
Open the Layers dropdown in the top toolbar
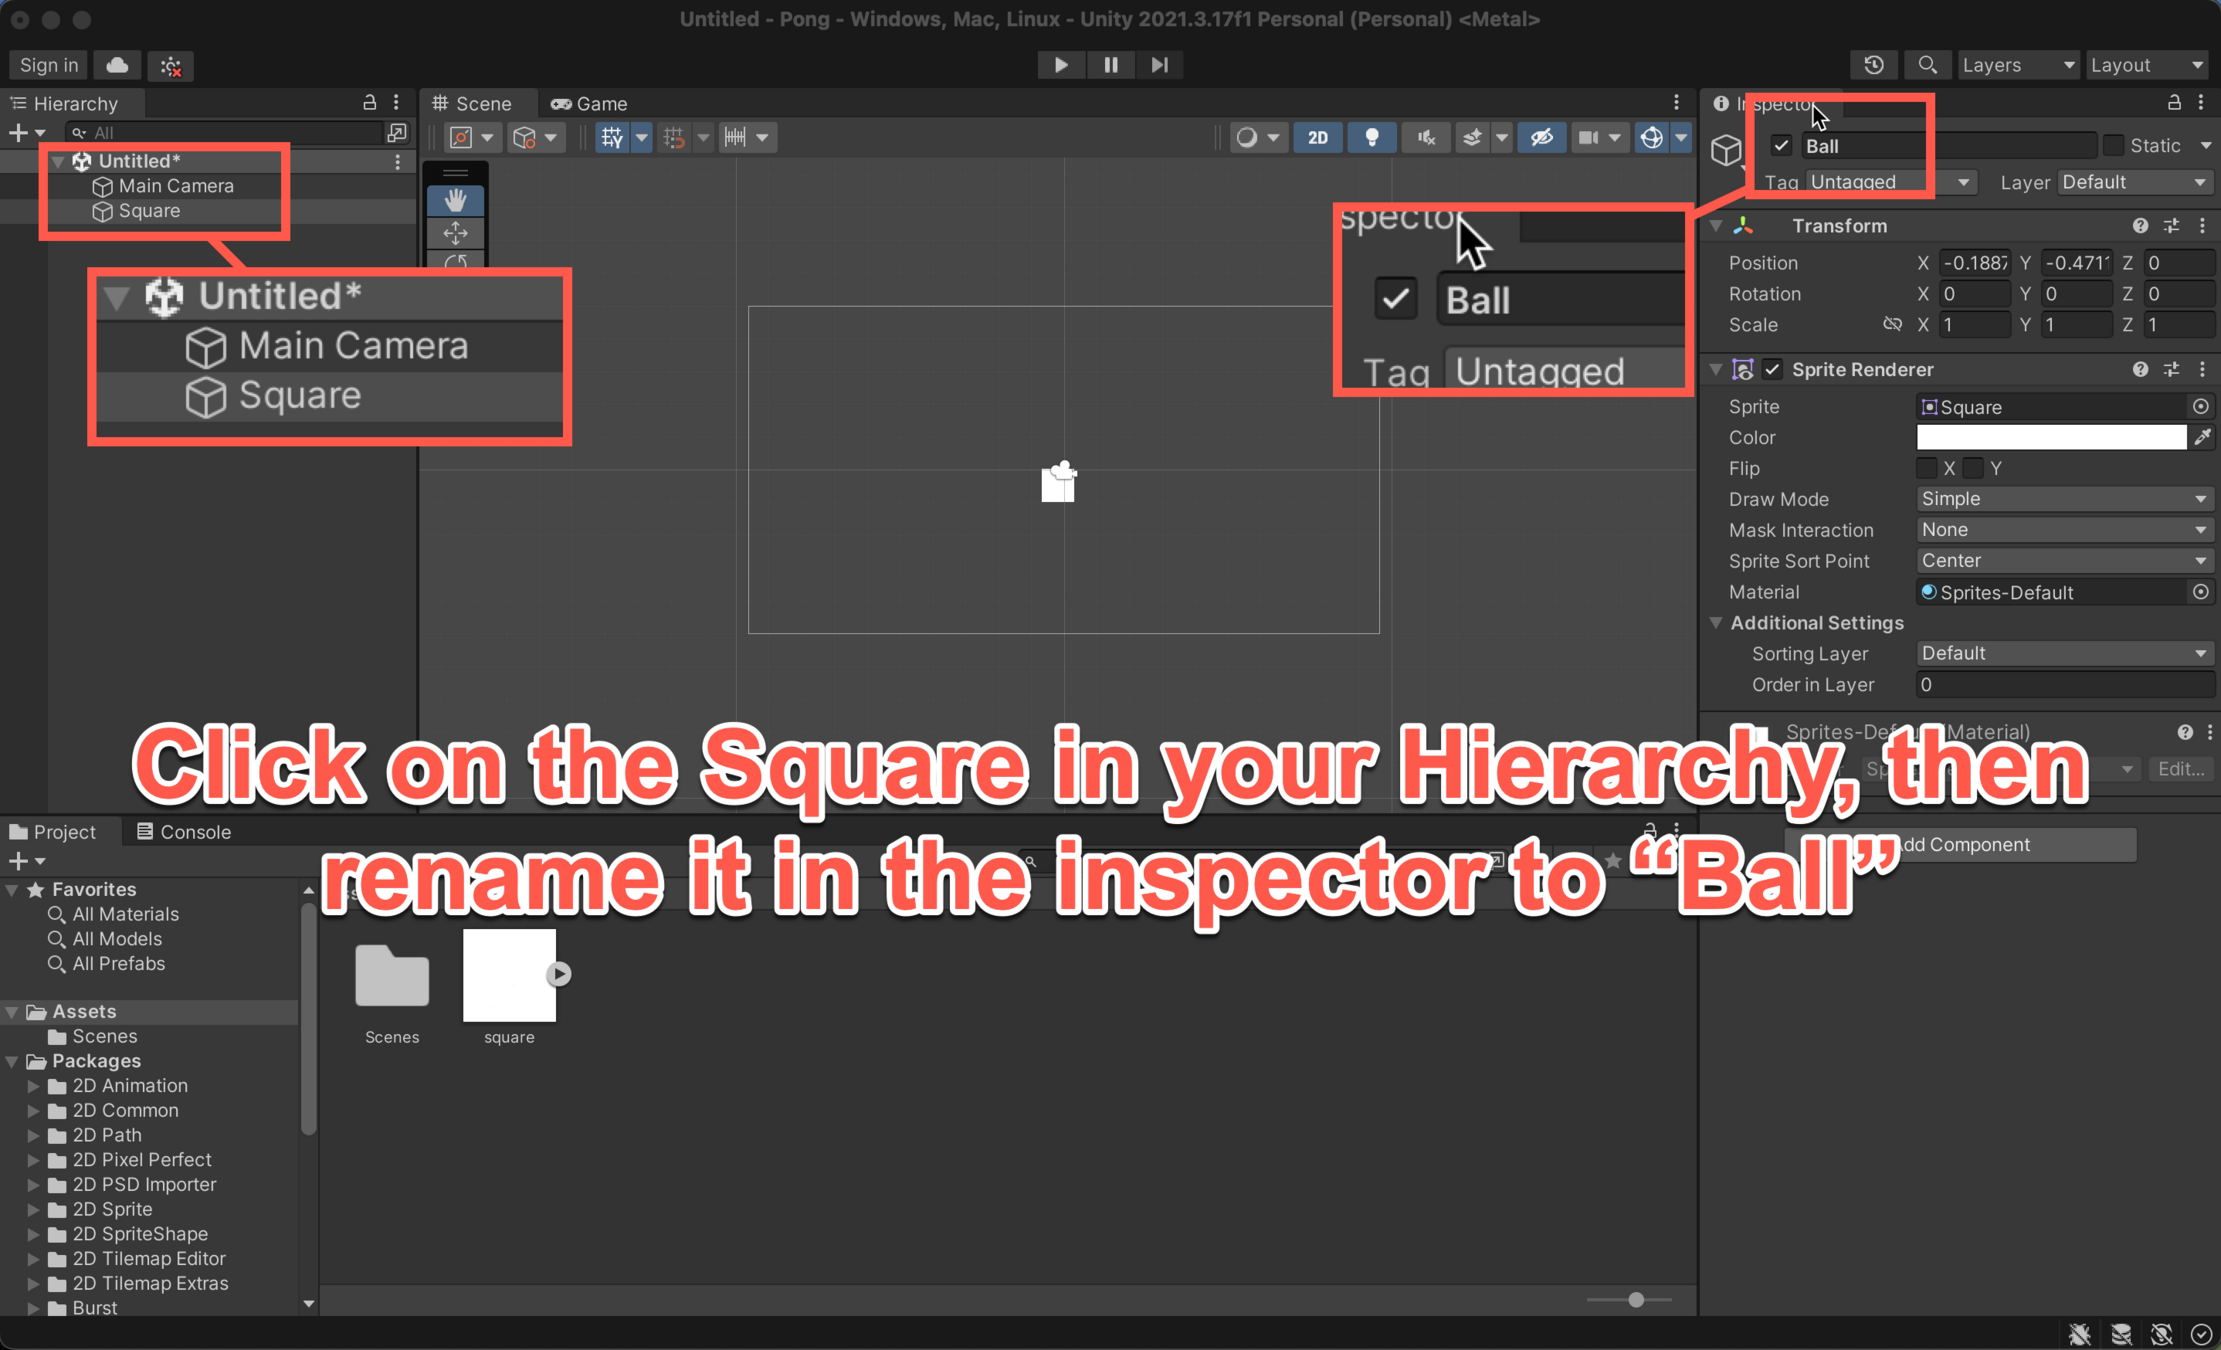2017,65
